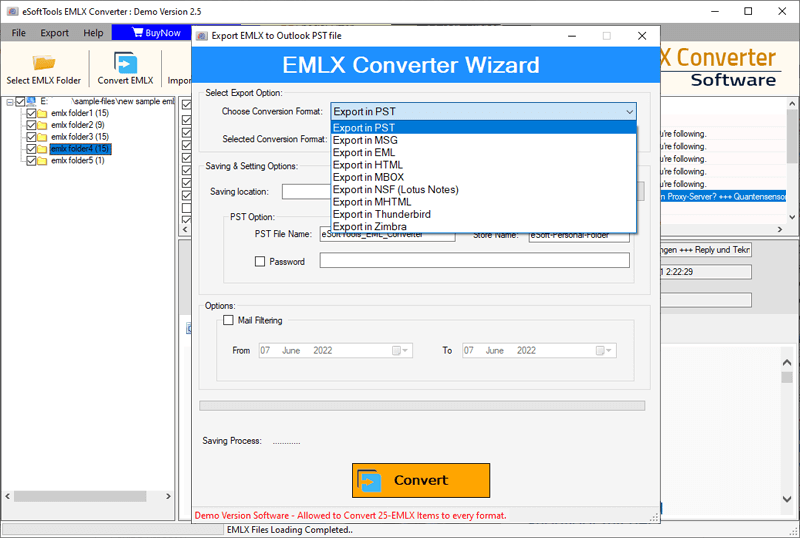
Task: Collapse the root tree node
Action: (x=10, y=102)
